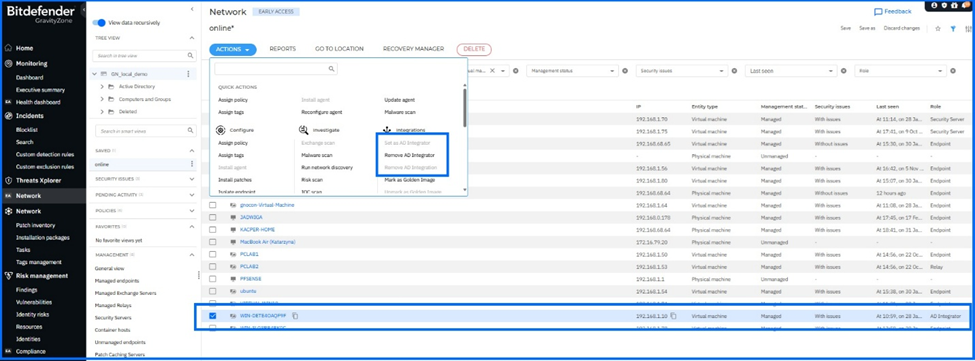Copy the WIN-DET84OAQP9F name with copy icon
The width and height of the screenshot is (975, 361).
tap(295, 316)
